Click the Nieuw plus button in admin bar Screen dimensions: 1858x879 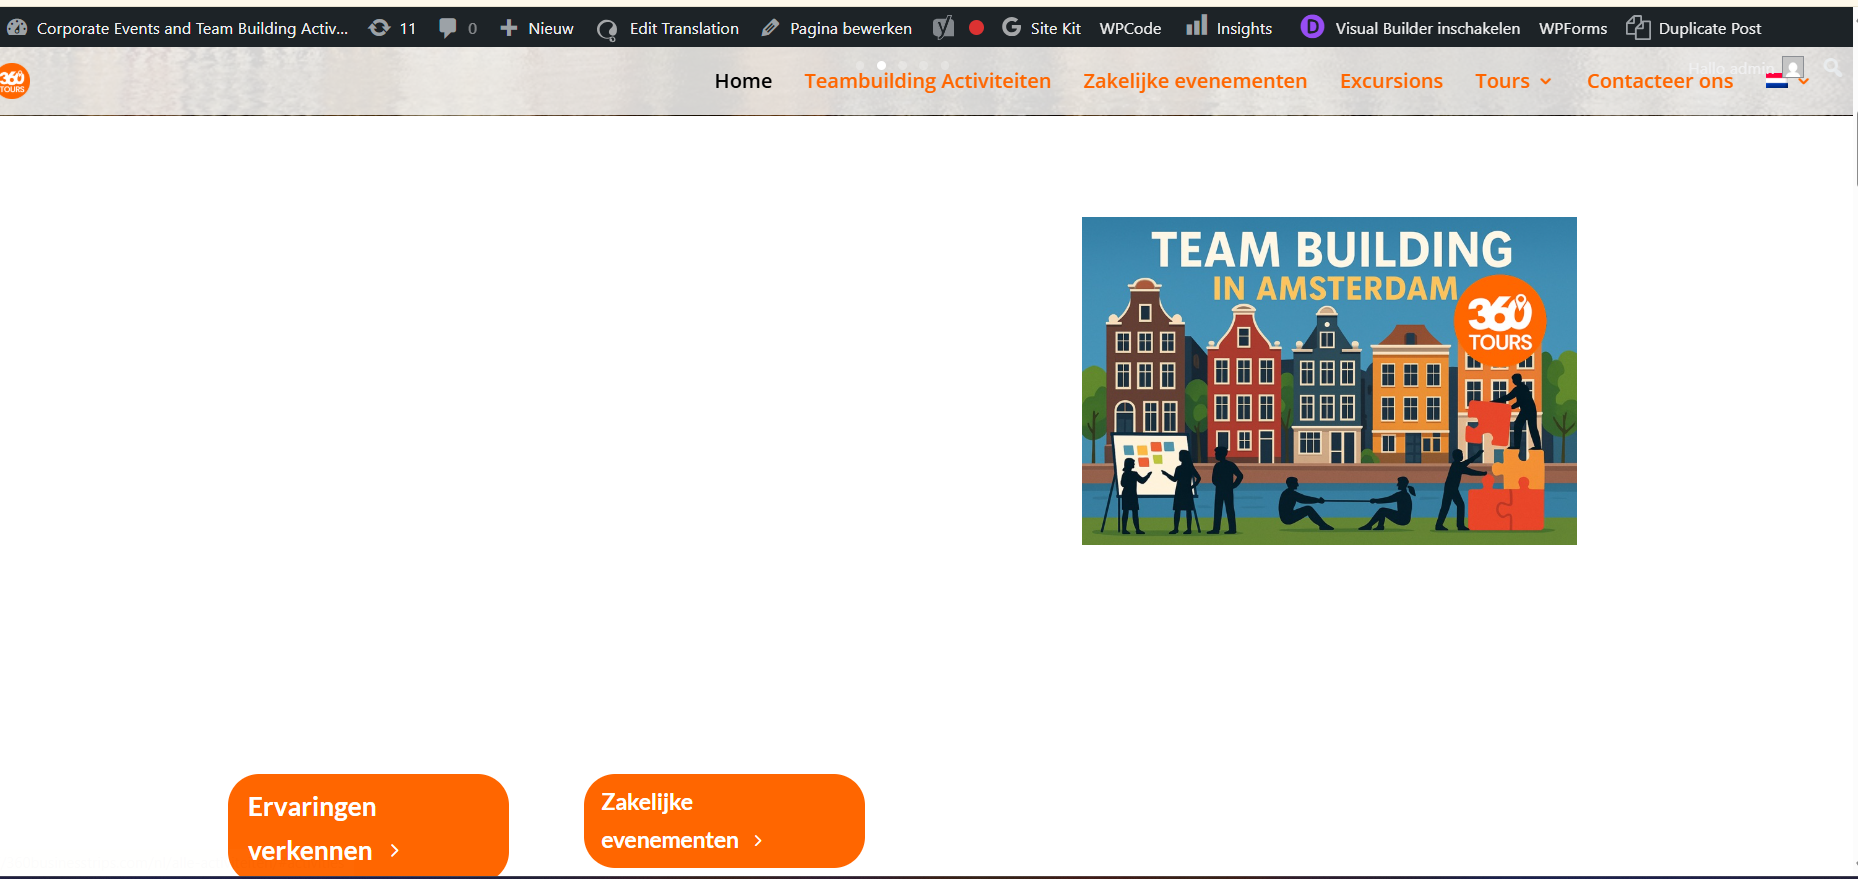coord(537,28)
